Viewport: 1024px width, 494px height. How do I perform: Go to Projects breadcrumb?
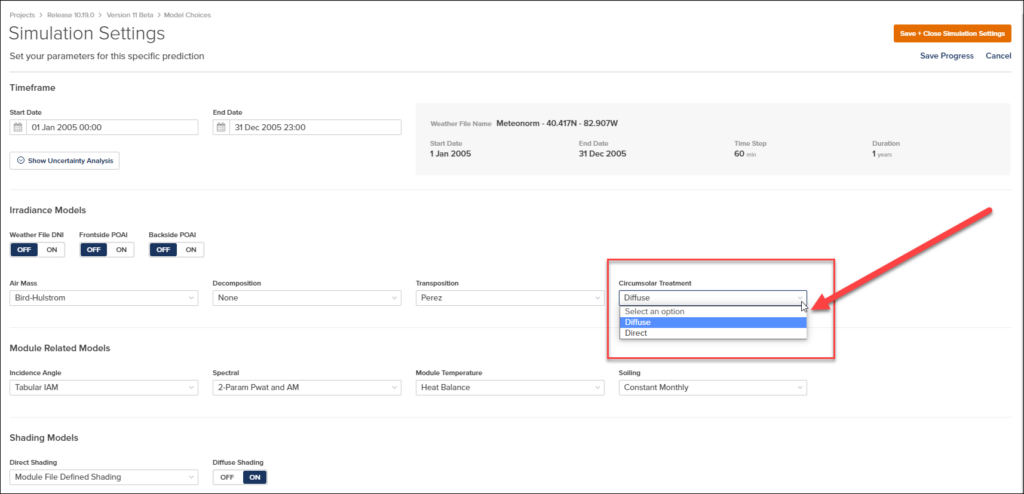pos(22,14)
